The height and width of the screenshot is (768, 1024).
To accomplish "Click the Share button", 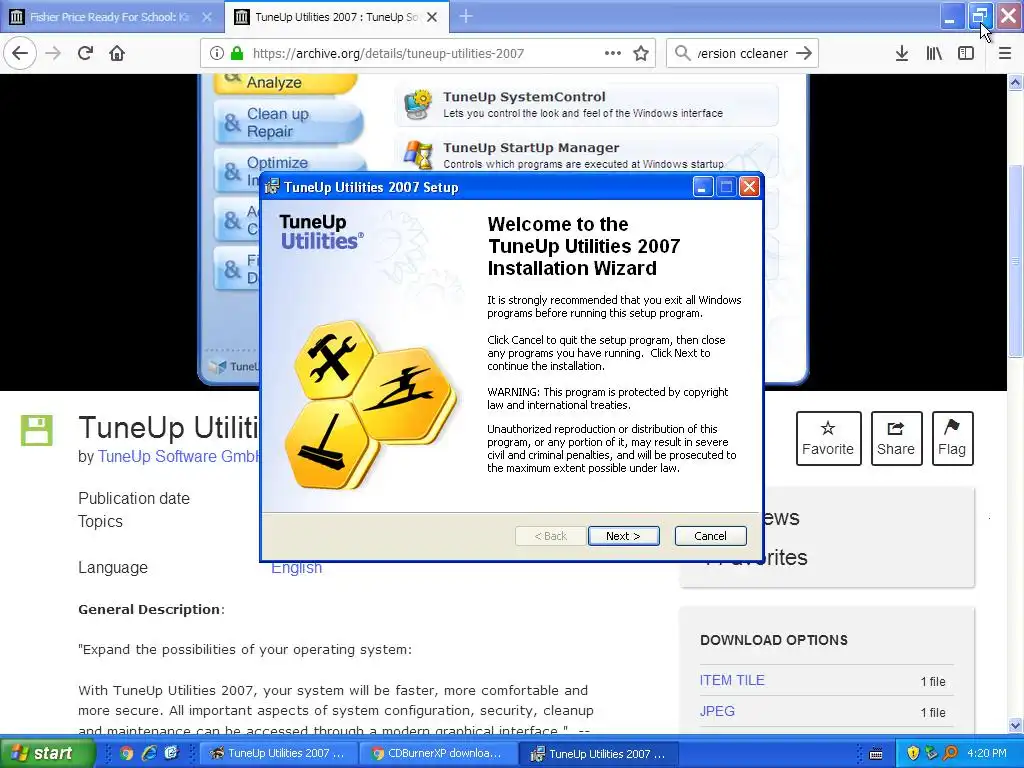I will tap(896, 438).
